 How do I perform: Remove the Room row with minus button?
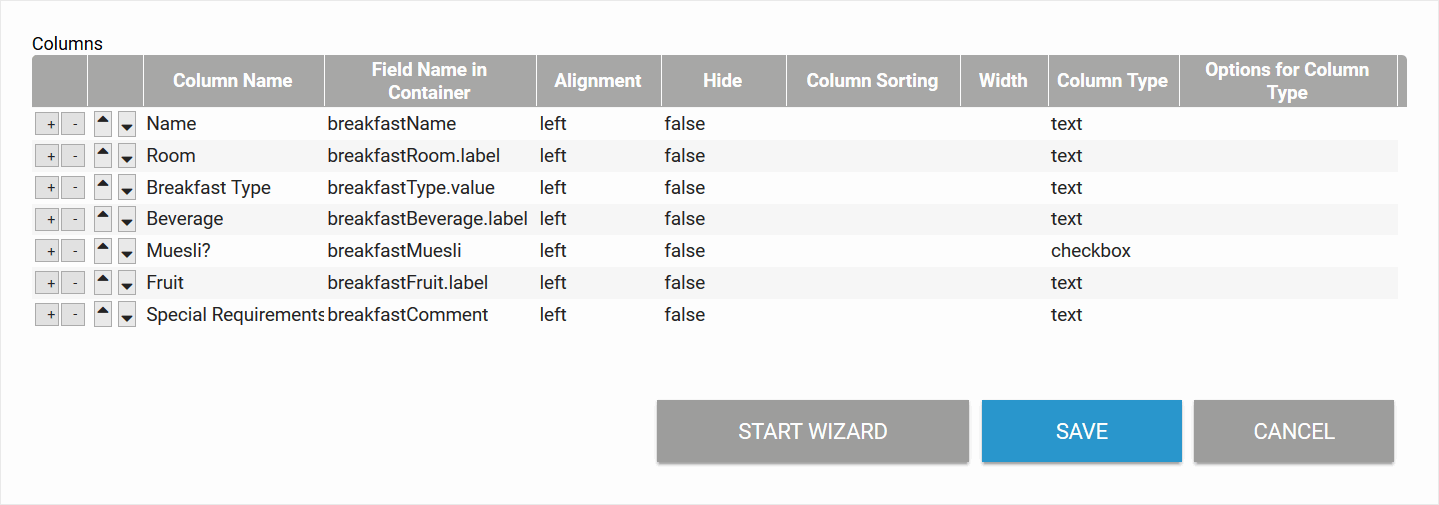tap(73, 156)
